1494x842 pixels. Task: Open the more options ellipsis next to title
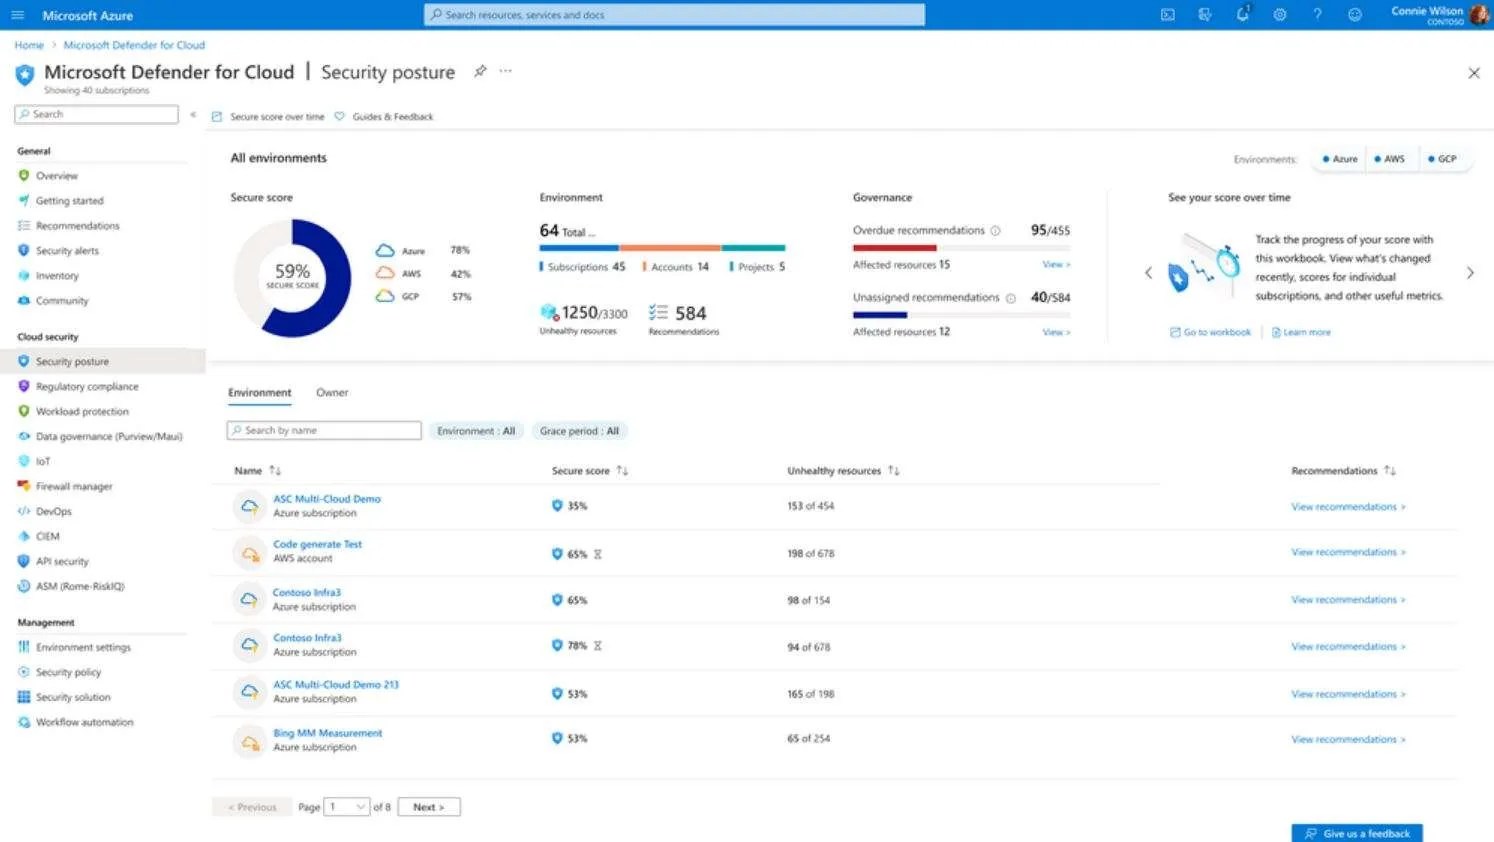(x=505, y=71)
